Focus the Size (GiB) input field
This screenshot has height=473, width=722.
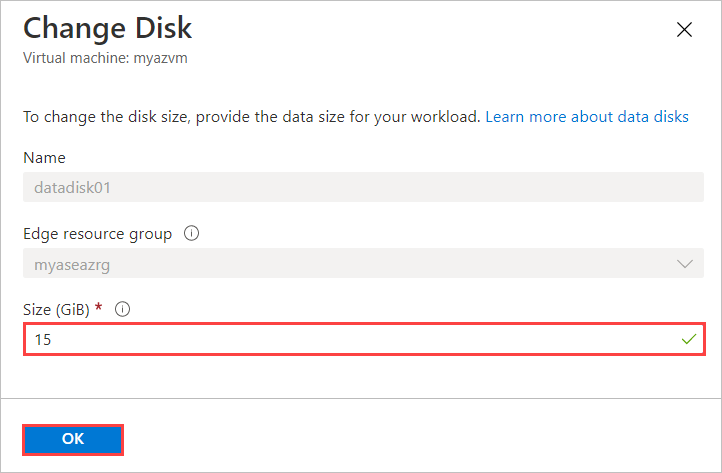350,340
